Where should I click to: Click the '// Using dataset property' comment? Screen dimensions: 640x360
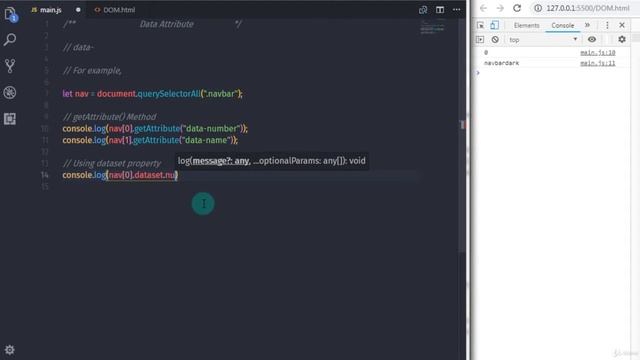tap(112, 163)
